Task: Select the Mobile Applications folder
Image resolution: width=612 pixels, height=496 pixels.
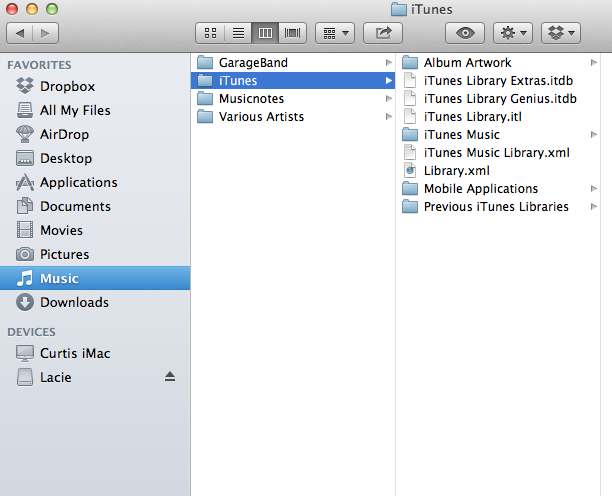Action: point(498,188)
